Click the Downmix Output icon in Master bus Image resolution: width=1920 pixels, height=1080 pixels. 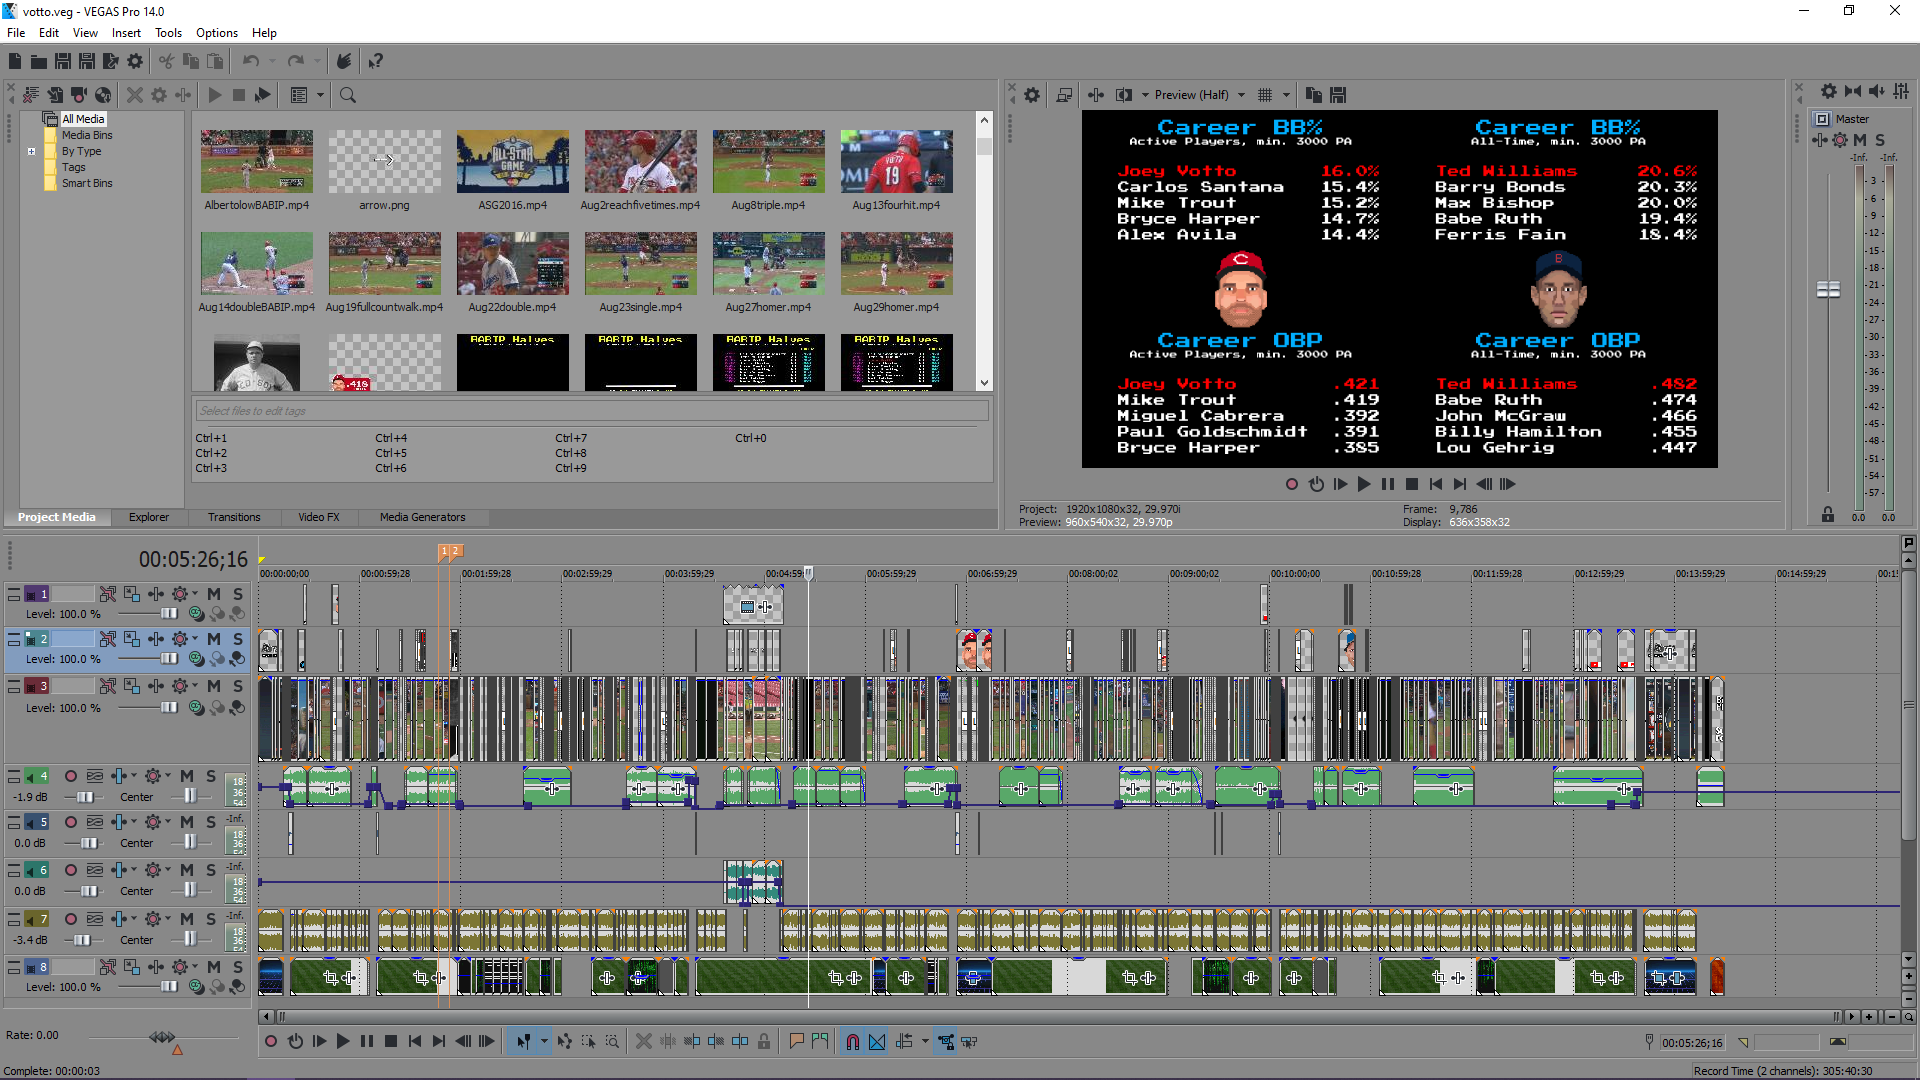tap(1853, 91)
